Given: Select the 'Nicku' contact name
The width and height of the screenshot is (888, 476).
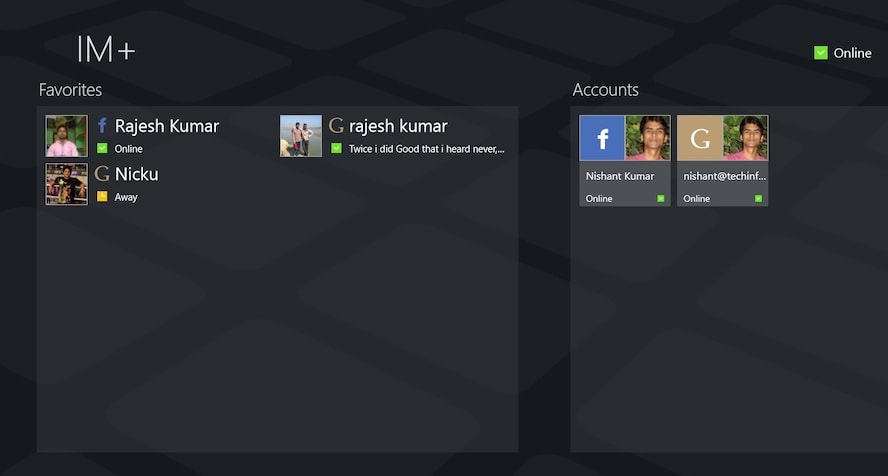Looking at the screenshot, I should [136, 174].
